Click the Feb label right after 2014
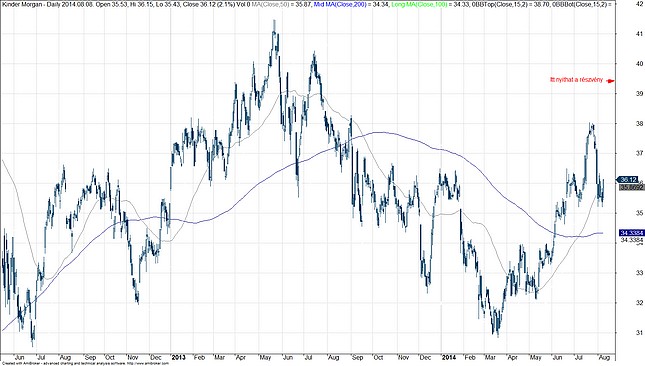The image size is (645, 366). click(x=469, y=357)
